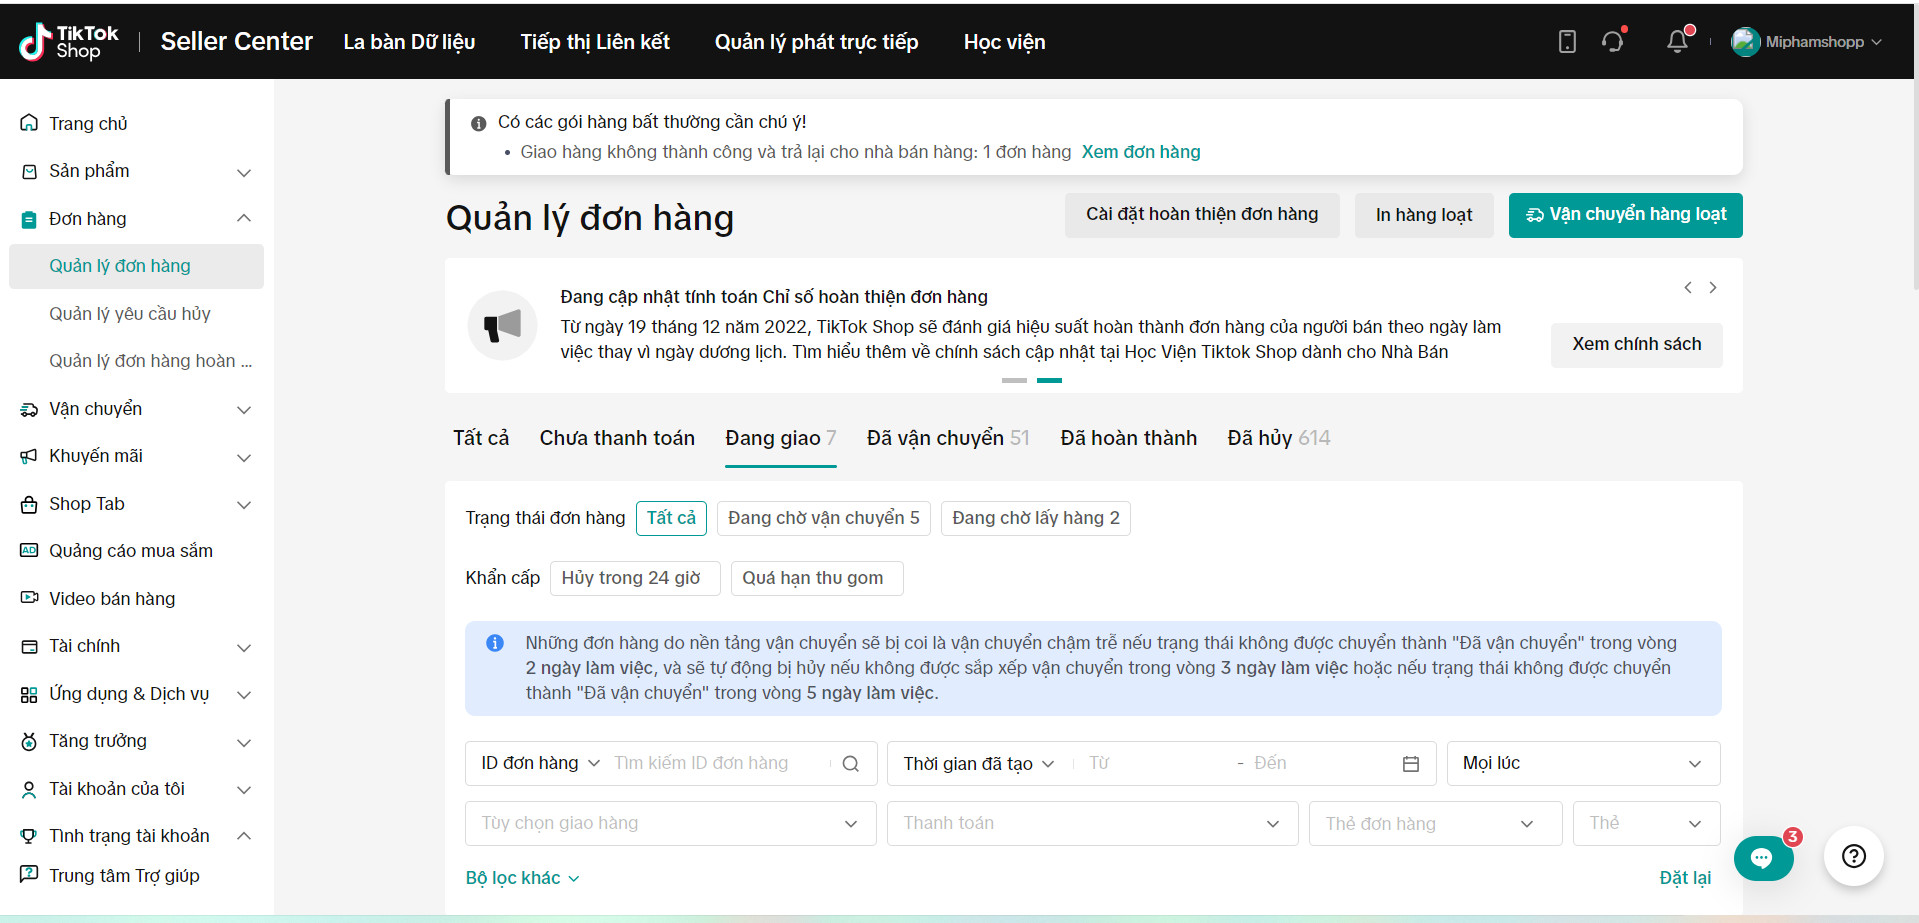Image resolution: width=1919 pixels, height=923 pixels.
Task: Switch to the "Đã vận chuyển" tab
Action: (946, 438)
